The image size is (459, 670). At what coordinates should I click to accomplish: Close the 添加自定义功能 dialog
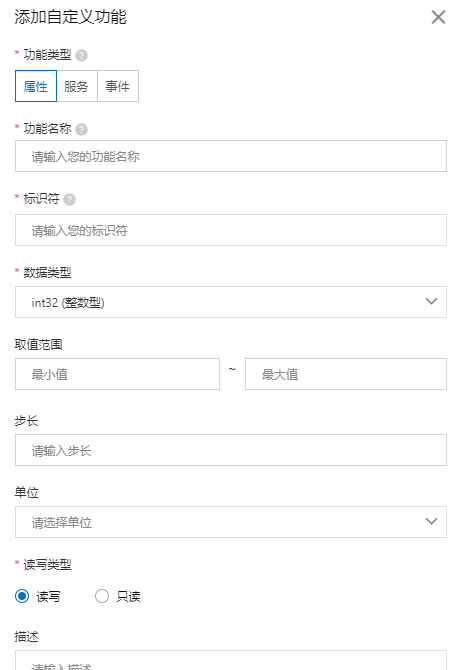pos(438,17)
